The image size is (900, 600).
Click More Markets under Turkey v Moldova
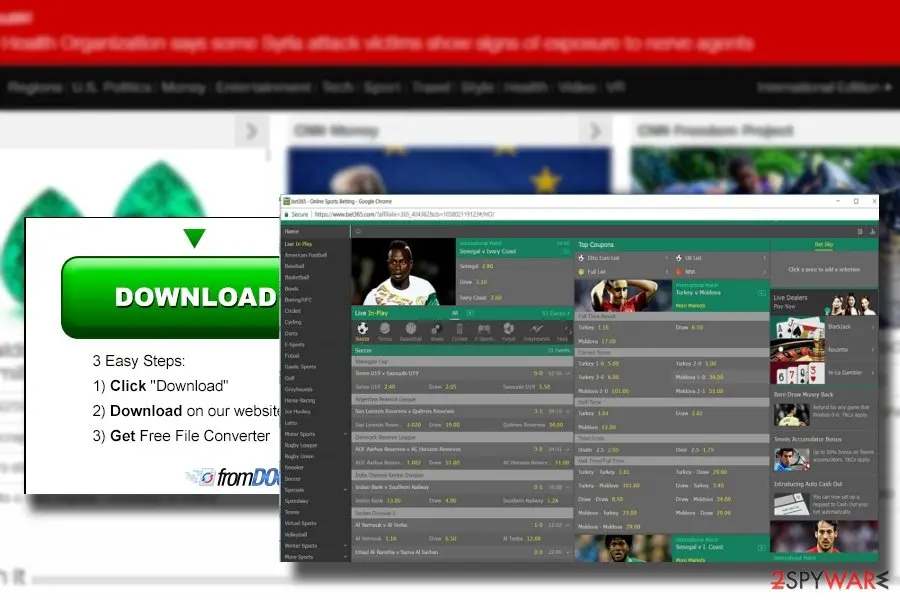click(x=690, y=306)
